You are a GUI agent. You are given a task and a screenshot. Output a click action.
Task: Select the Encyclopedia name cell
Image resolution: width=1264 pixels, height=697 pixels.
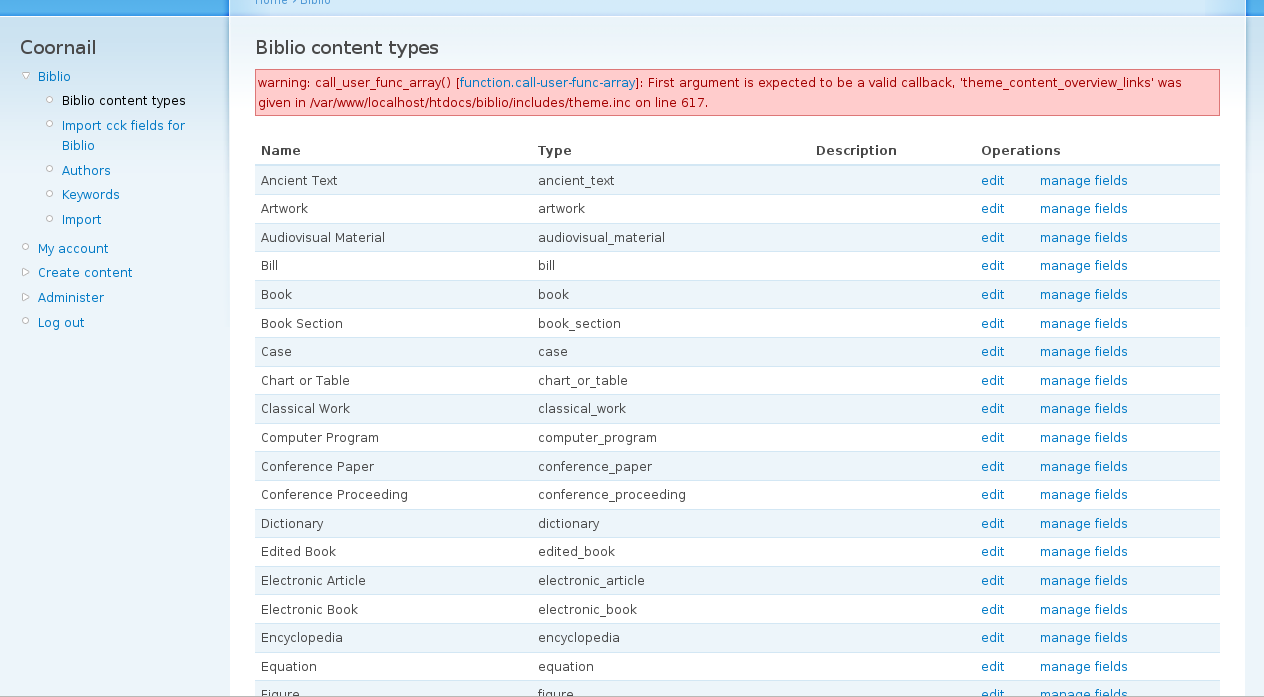[x=301, y=638]
